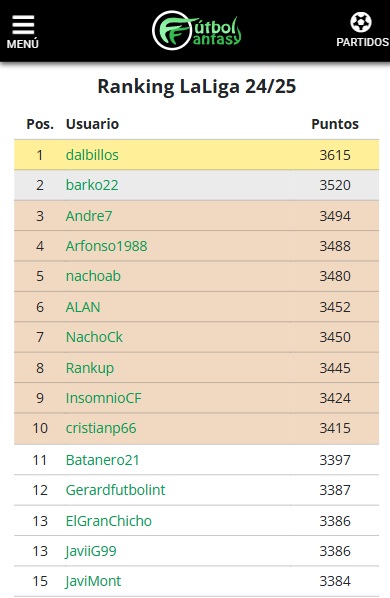
Task: Open Arfonso1988 profile link
Action: (x=106, y=246)
